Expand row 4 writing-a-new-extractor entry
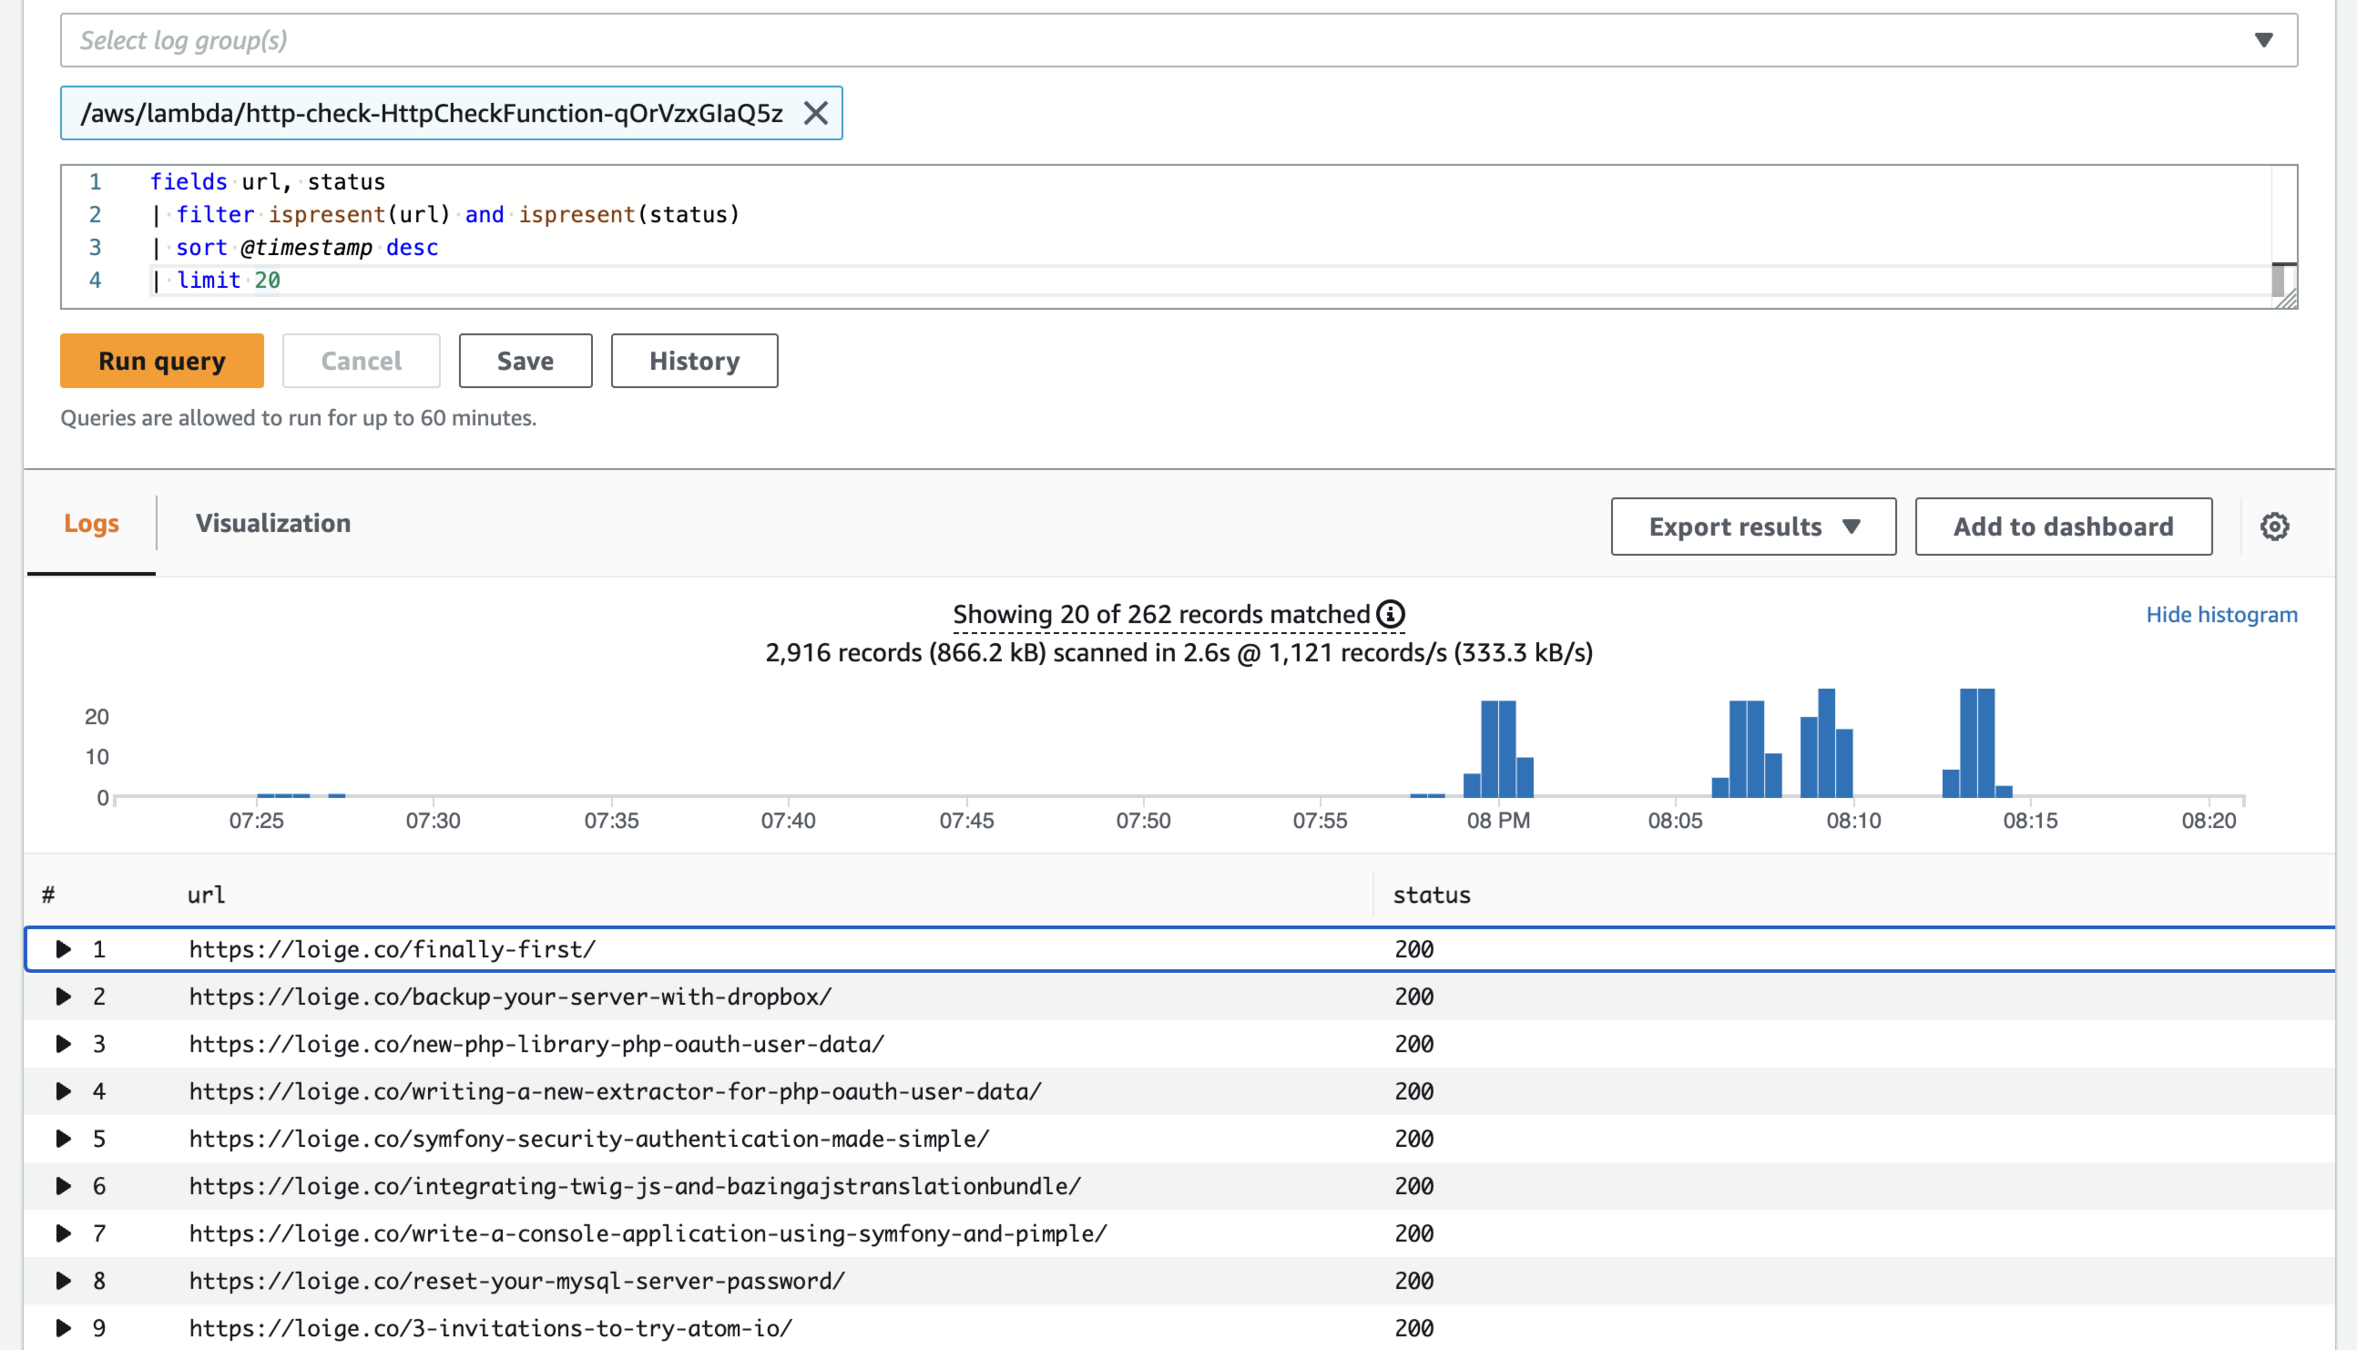 point(63,1091)
